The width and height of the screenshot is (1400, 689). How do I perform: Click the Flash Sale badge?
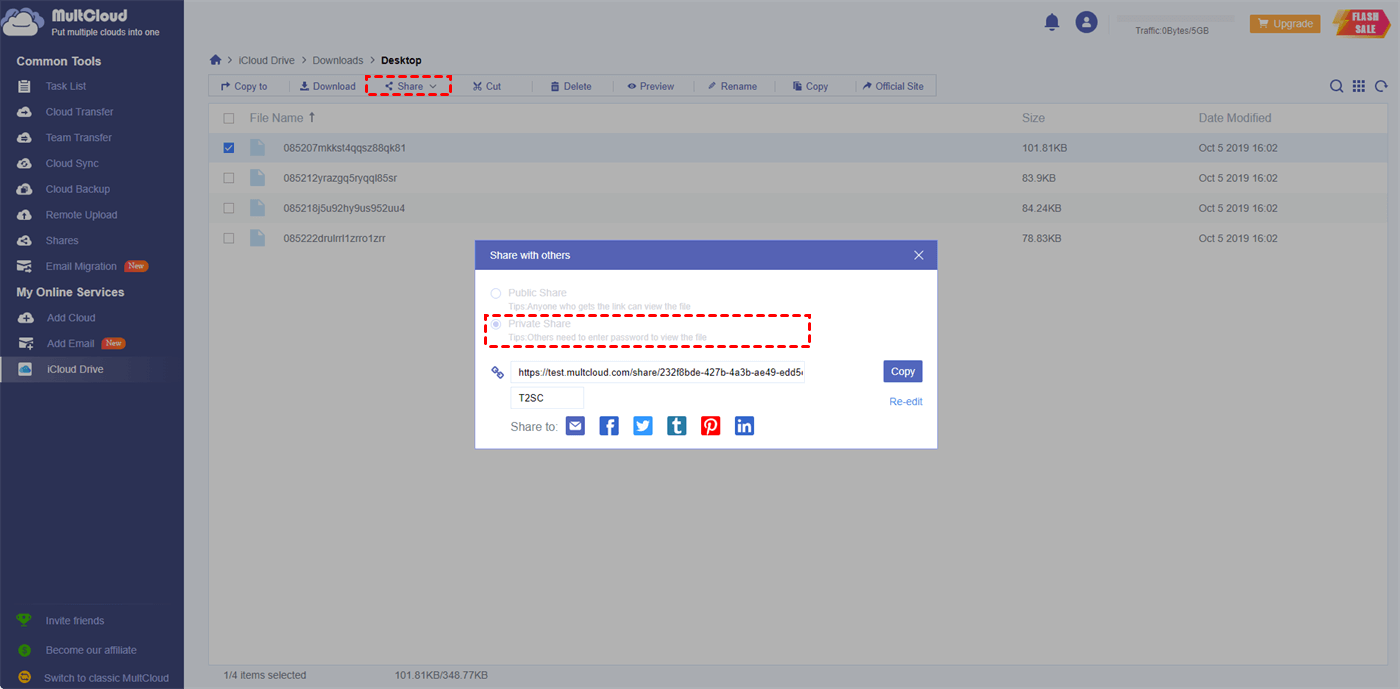[x=1361, y=23]
